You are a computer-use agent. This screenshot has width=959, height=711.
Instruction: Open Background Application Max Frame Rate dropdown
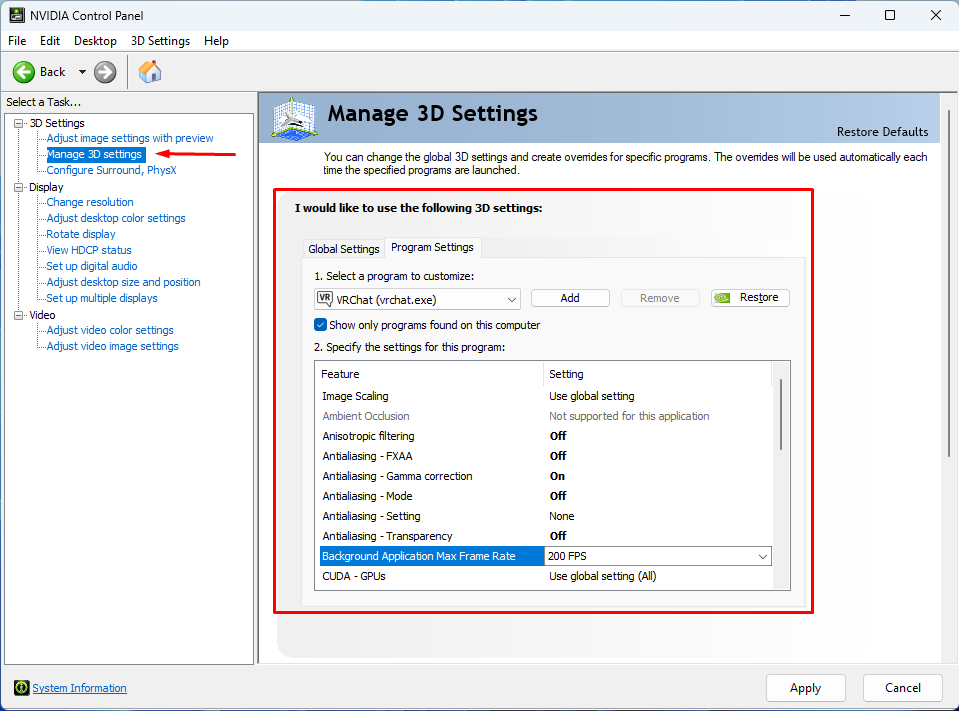pos(763,556)
